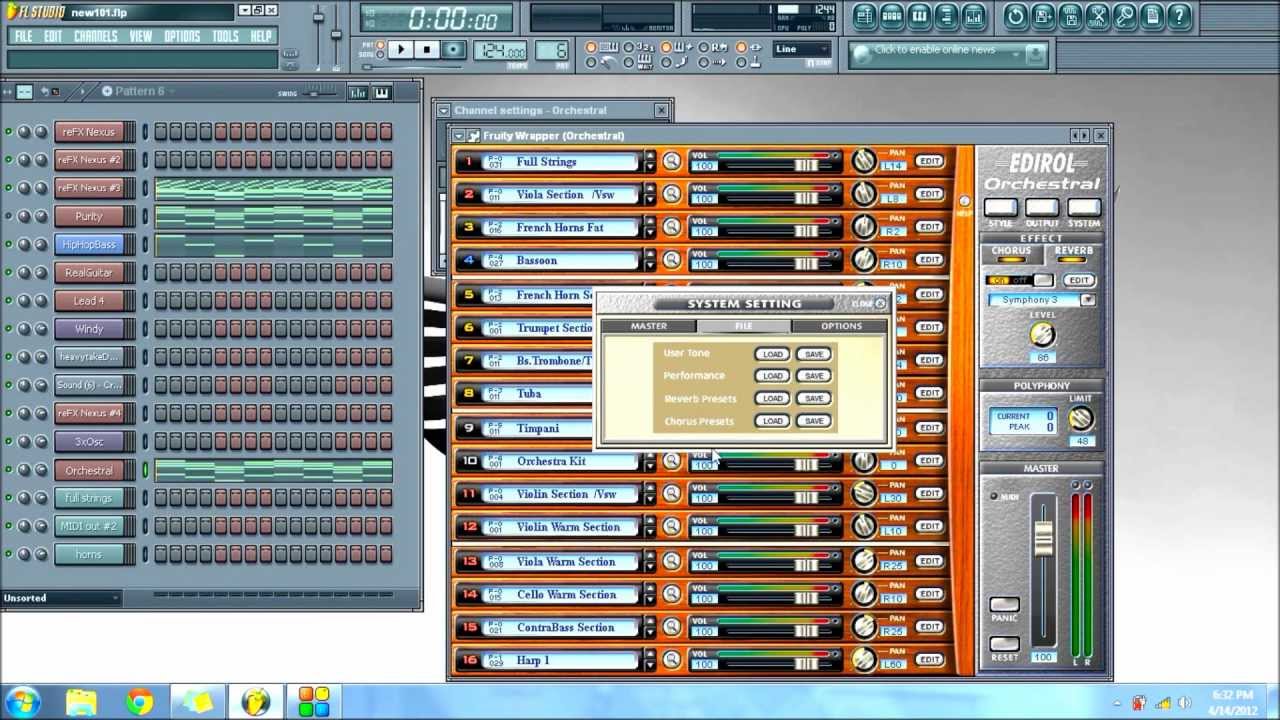Click the render to audio file icon
Screen dimensions: 1280x720
click(x=1070, y=16)
